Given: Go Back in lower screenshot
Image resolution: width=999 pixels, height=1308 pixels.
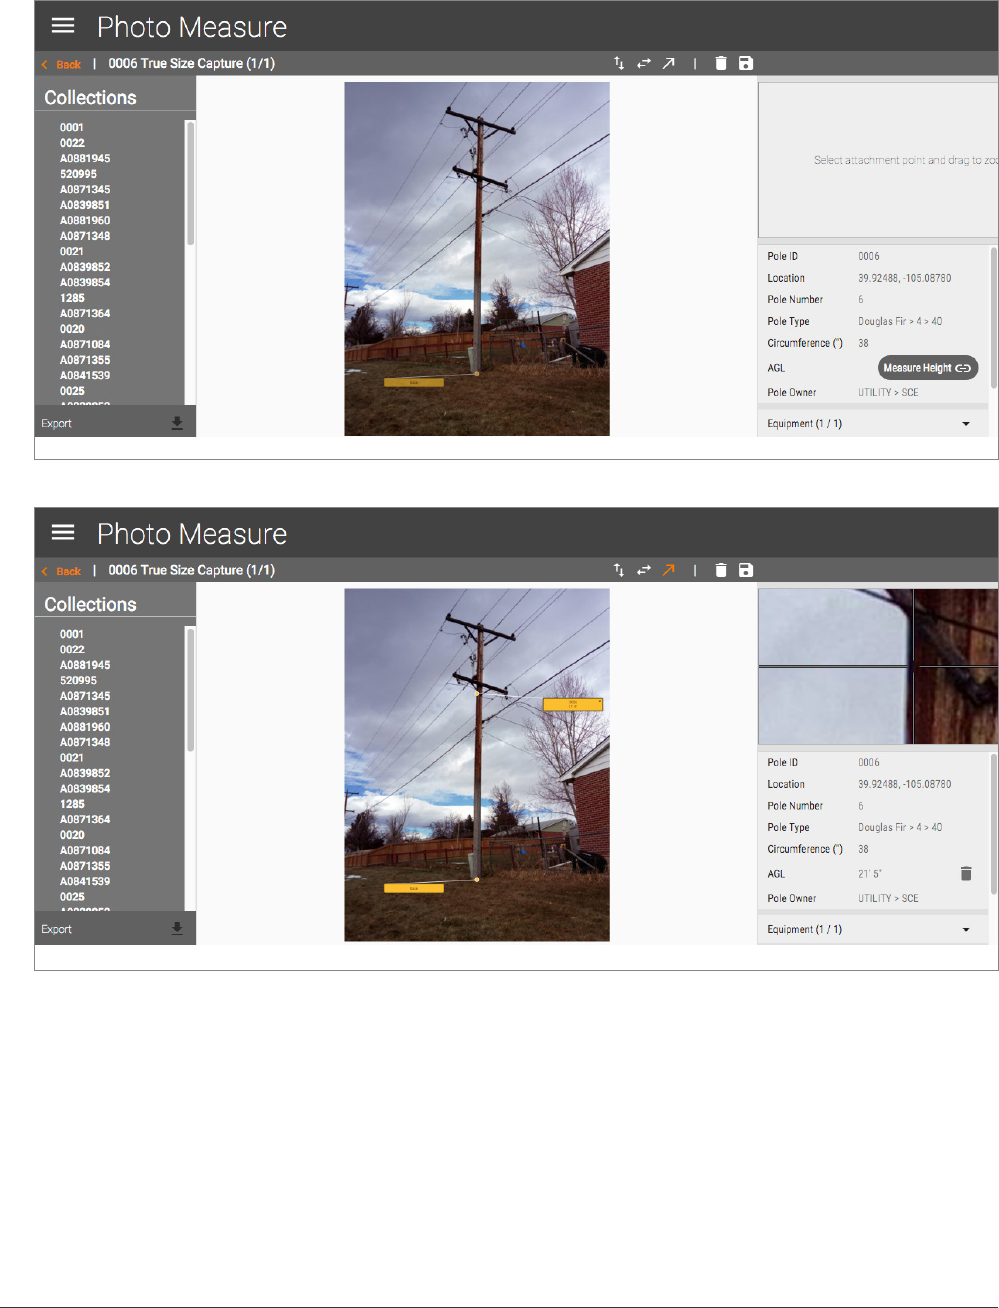Looking at the screenshot, I should [62, 571].
